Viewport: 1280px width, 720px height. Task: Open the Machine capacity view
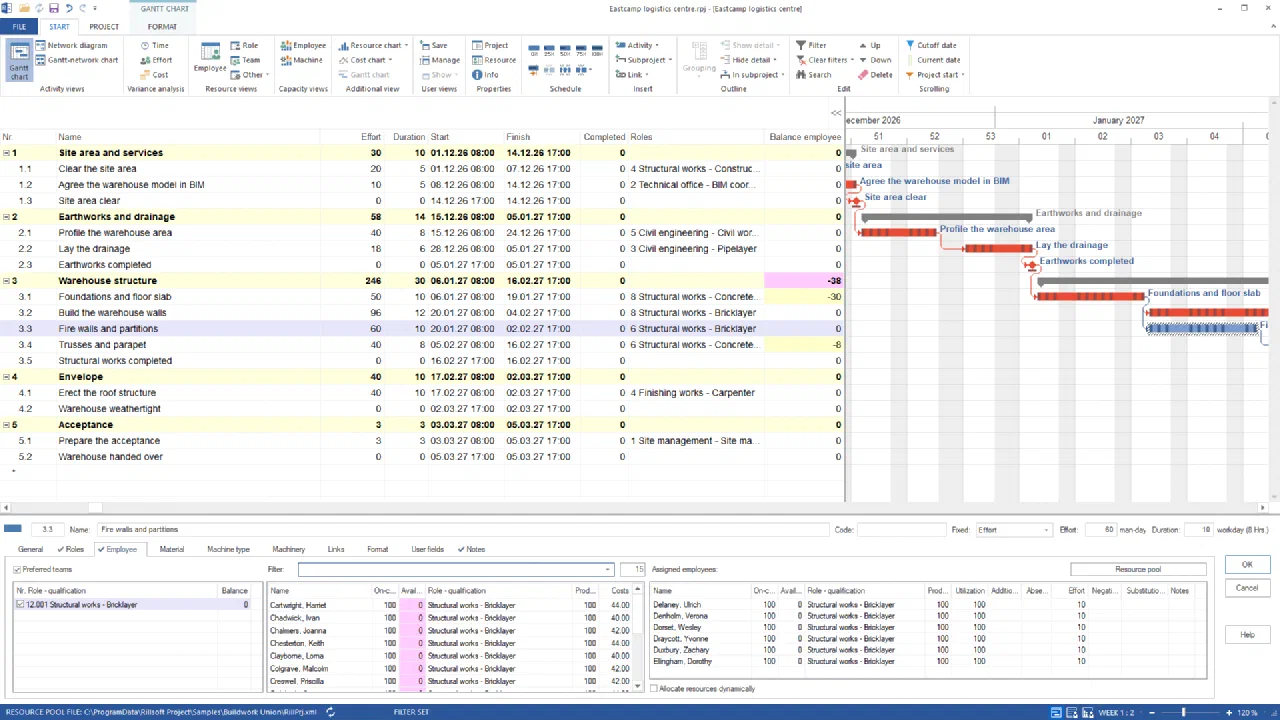[x=301, y=60]
